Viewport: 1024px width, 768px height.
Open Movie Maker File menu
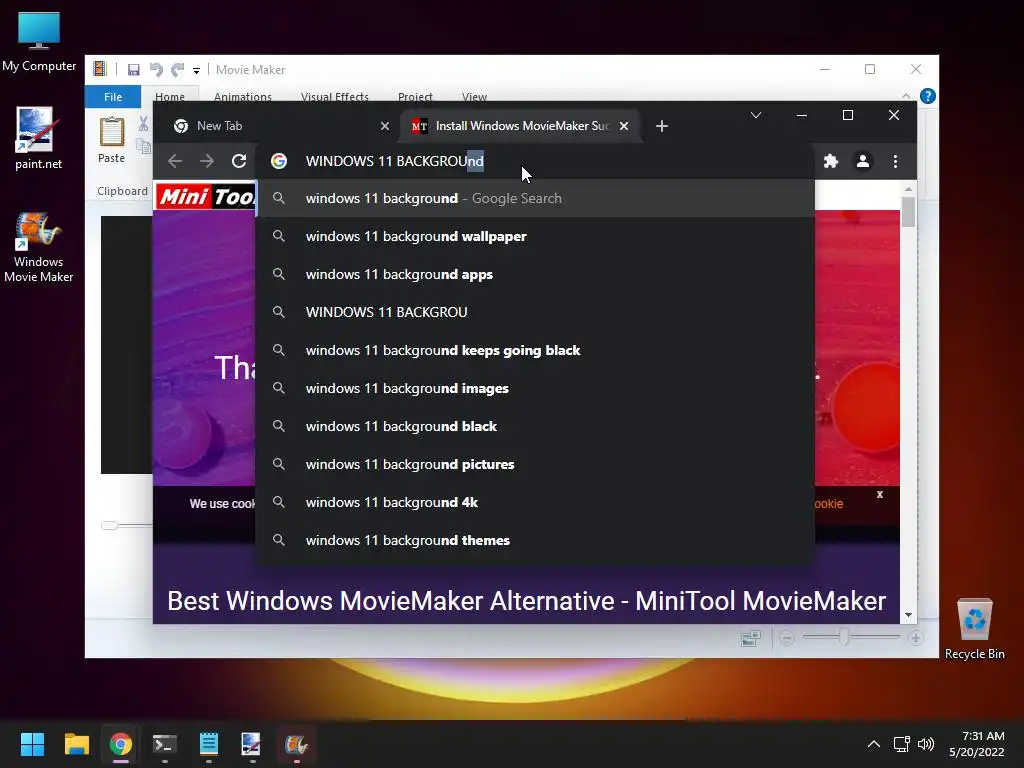pyautogui.click(x=113, y=97)
